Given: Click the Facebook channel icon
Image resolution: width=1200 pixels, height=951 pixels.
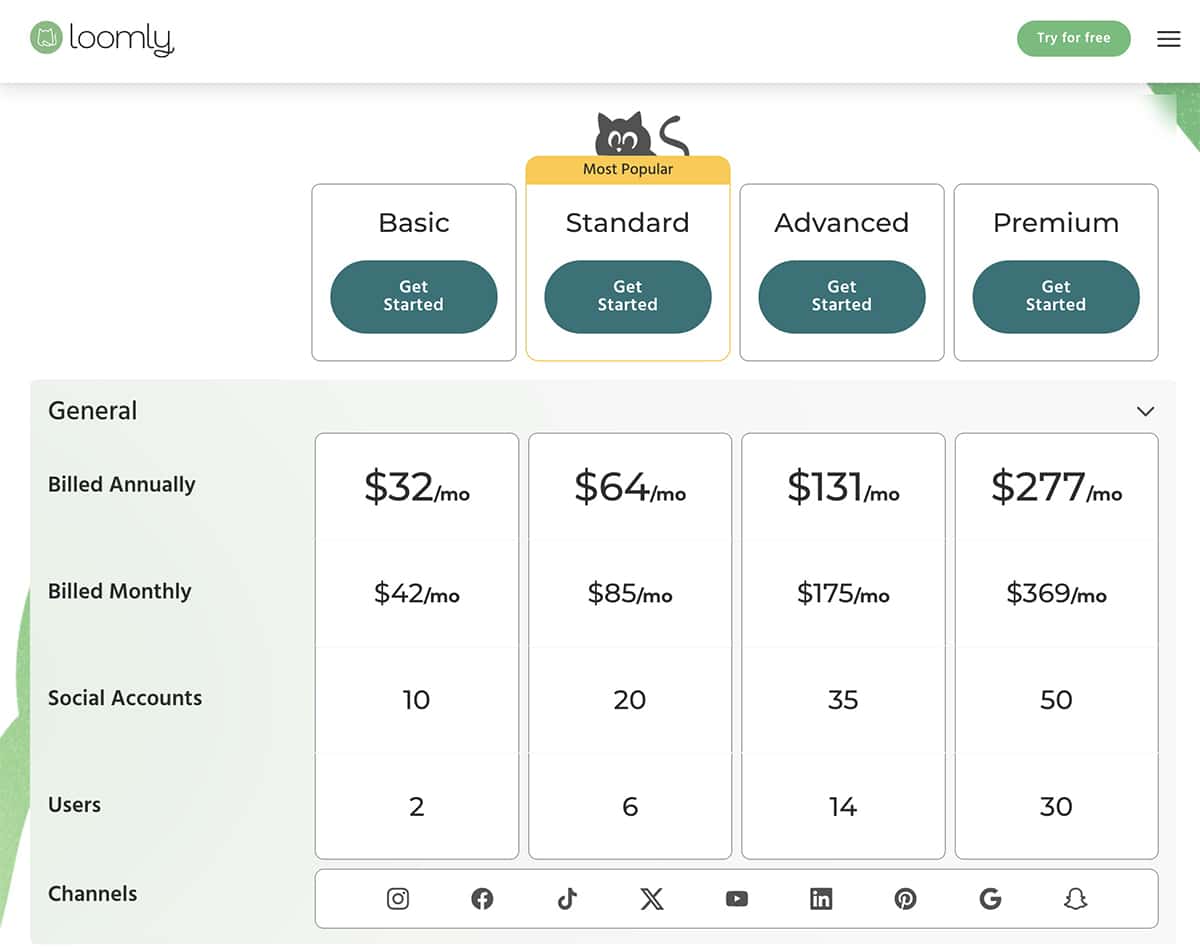Looking at the screenshot, I should [482, 899].
